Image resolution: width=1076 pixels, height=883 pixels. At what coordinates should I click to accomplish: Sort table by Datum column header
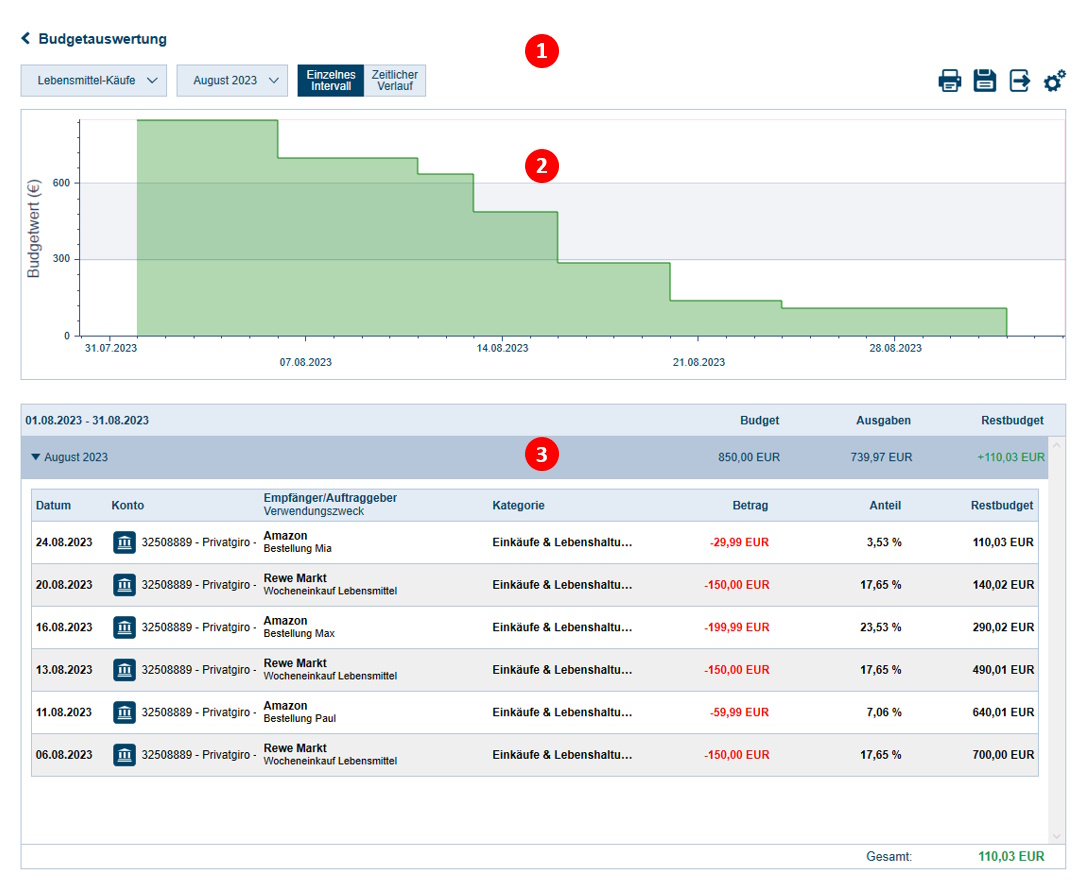54,506
